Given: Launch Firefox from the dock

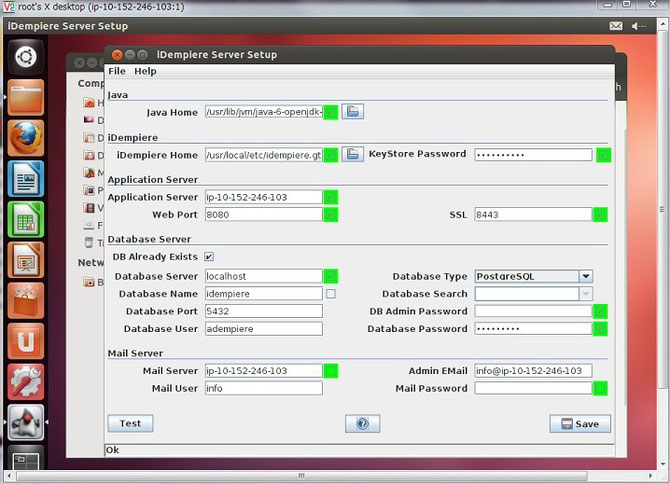Looking at the screenshot, I should (x=26, y=138).
